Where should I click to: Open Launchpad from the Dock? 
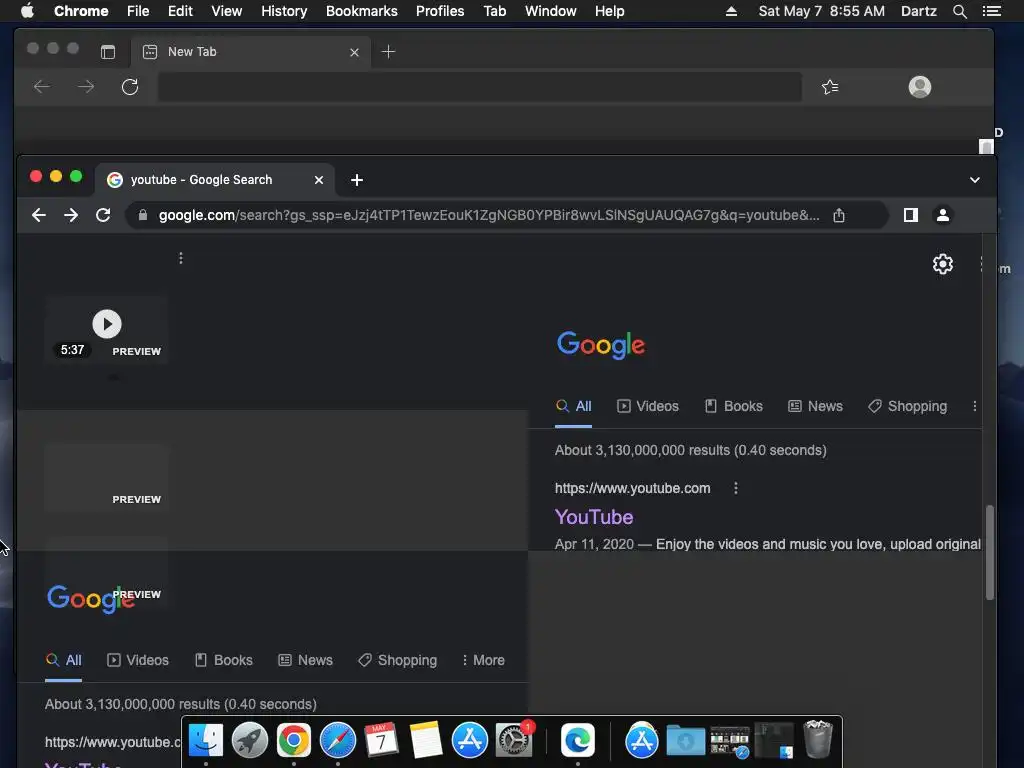pos(249,740)
